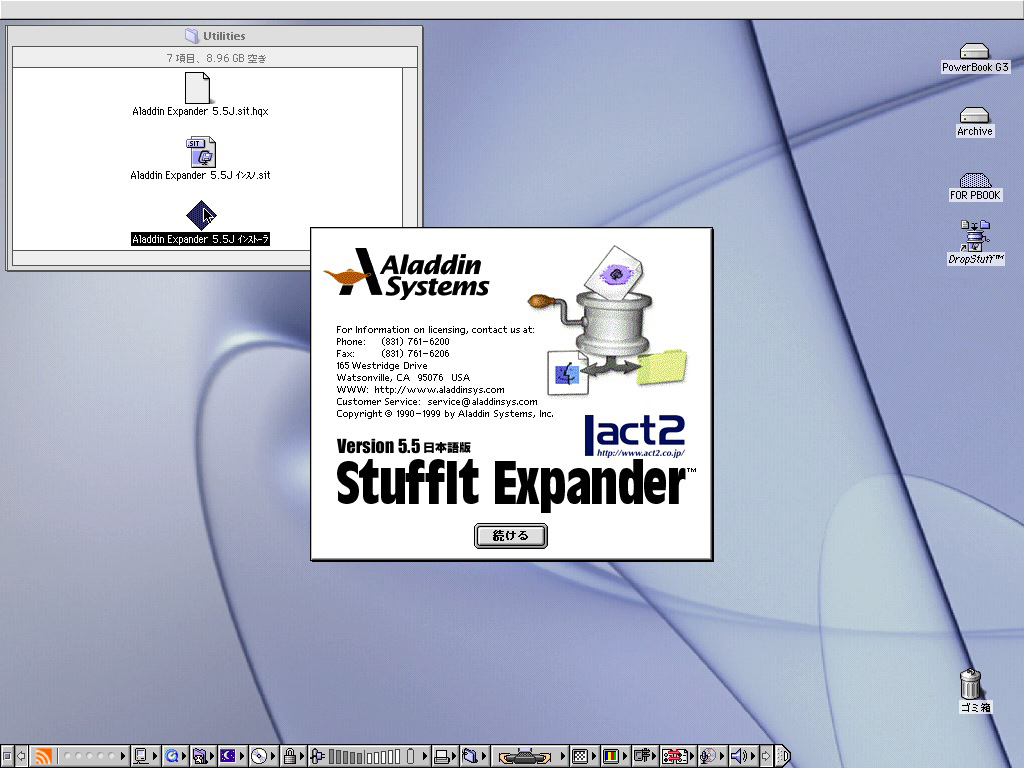Click the service@aladdinsys.com email text
This screenshot has width=1024, height=768.
click(x=482, y=402)
